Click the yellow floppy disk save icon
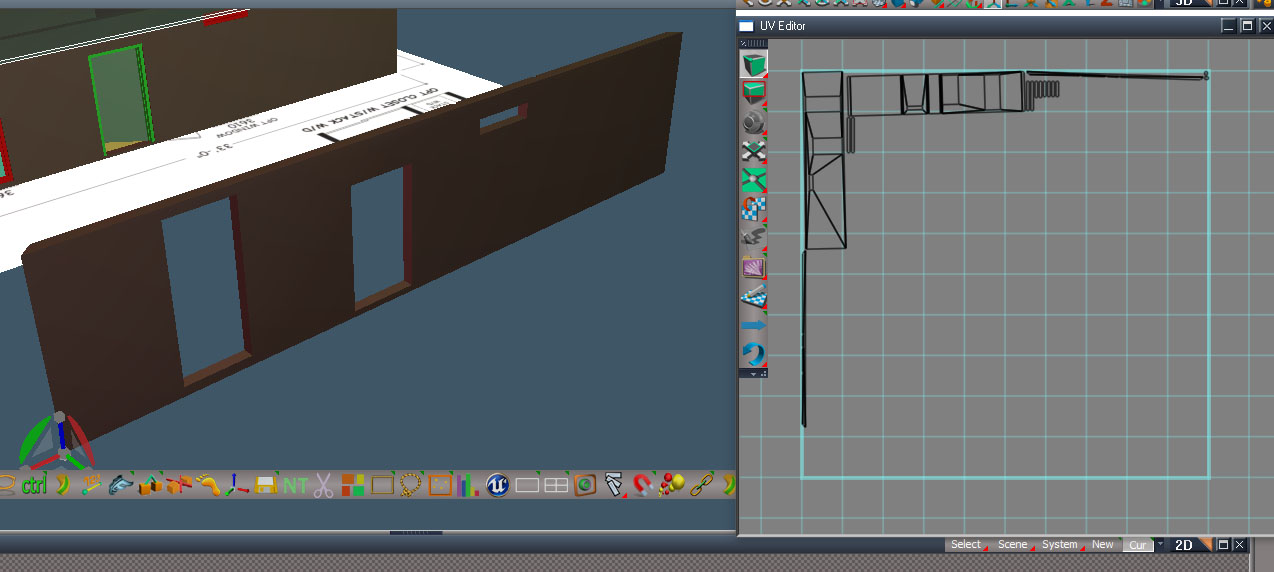 coord(266,485)
